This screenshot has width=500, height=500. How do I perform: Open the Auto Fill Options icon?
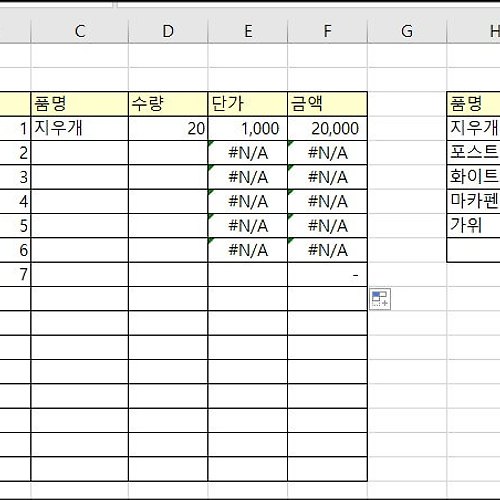[x=380, y=299]
